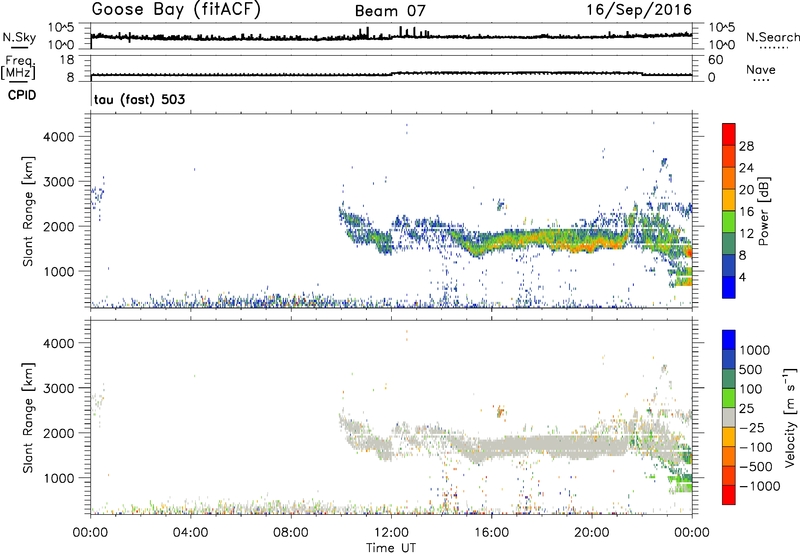This screenshot has height=554, width=800.
Task: Click the '500' label on Velocity colorbar
Action: pyautogui.click(x=750, y=370)
